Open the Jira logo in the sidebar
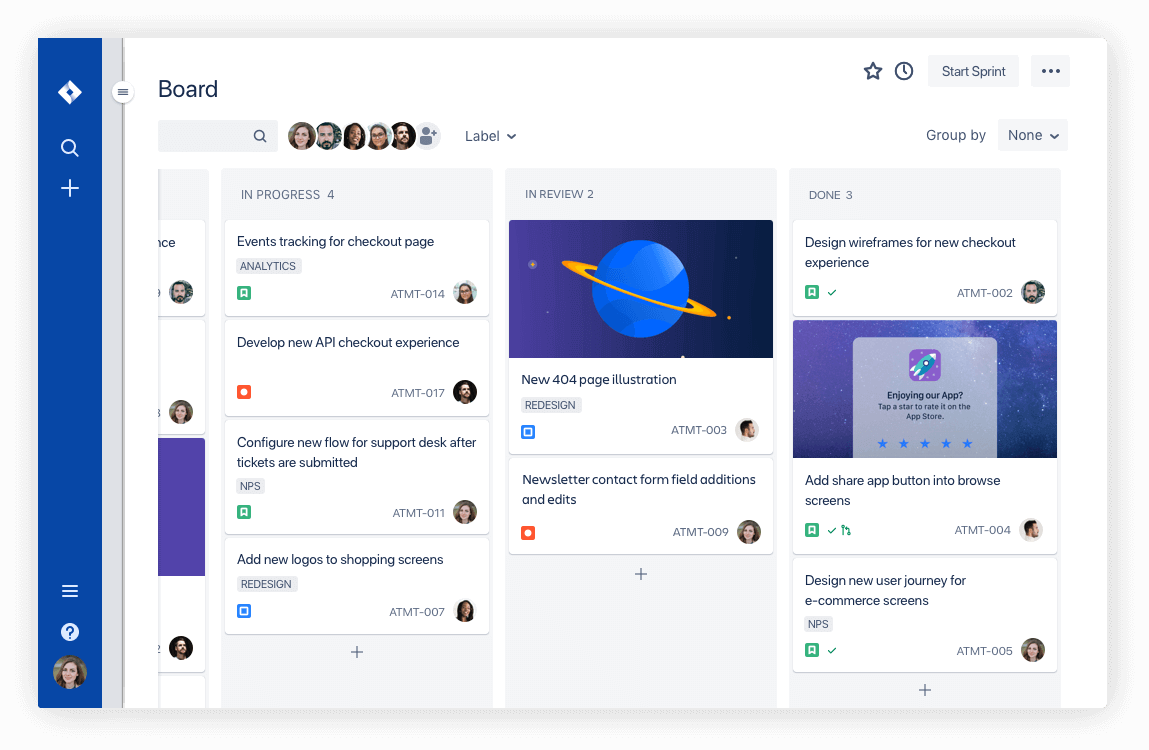The width and height of the screenshot is (1149, 750). coord(69,91)
